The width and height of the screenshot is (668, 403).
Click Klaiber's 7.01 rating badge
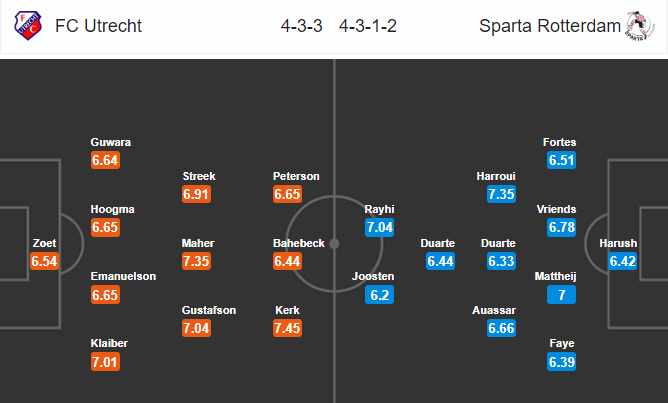[105, 362]
